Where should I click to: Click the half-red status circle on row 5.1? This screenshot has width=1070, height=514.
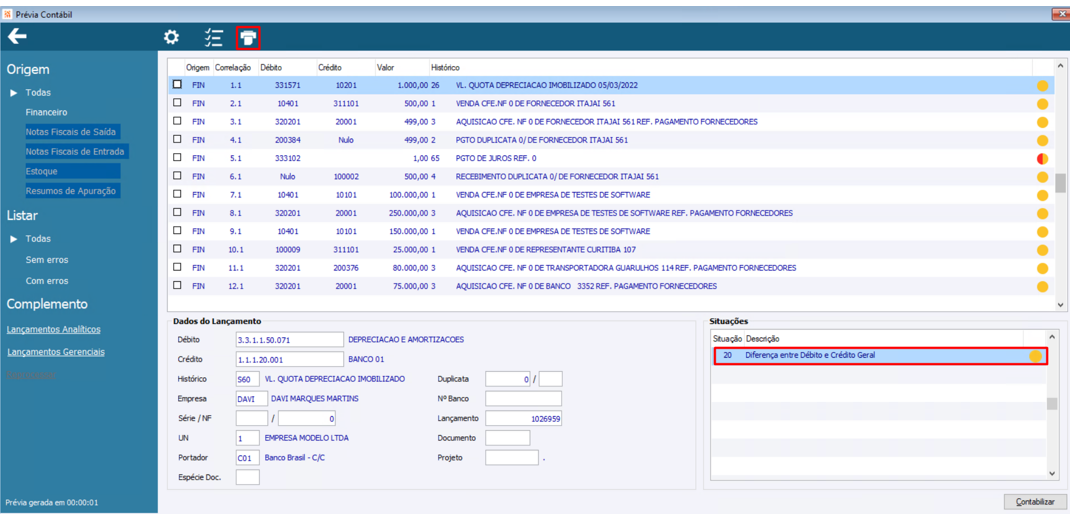[x=1042, y=158]
